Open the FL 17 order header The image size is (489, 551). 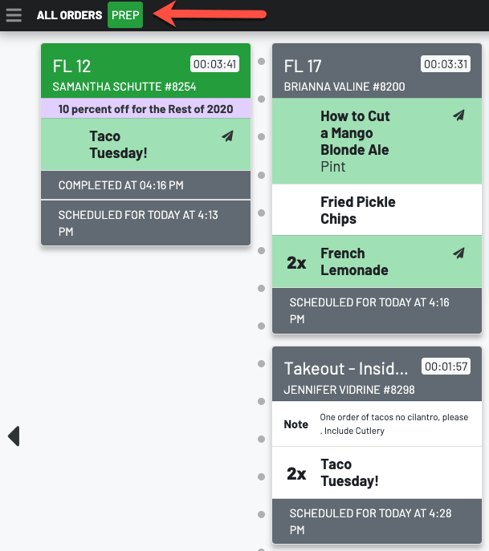tap(377, 71)
